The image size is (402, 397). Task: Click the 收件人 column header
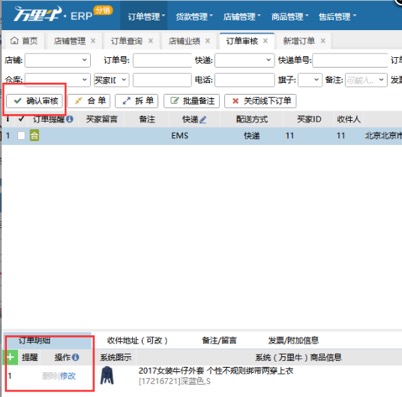(348, 119)
